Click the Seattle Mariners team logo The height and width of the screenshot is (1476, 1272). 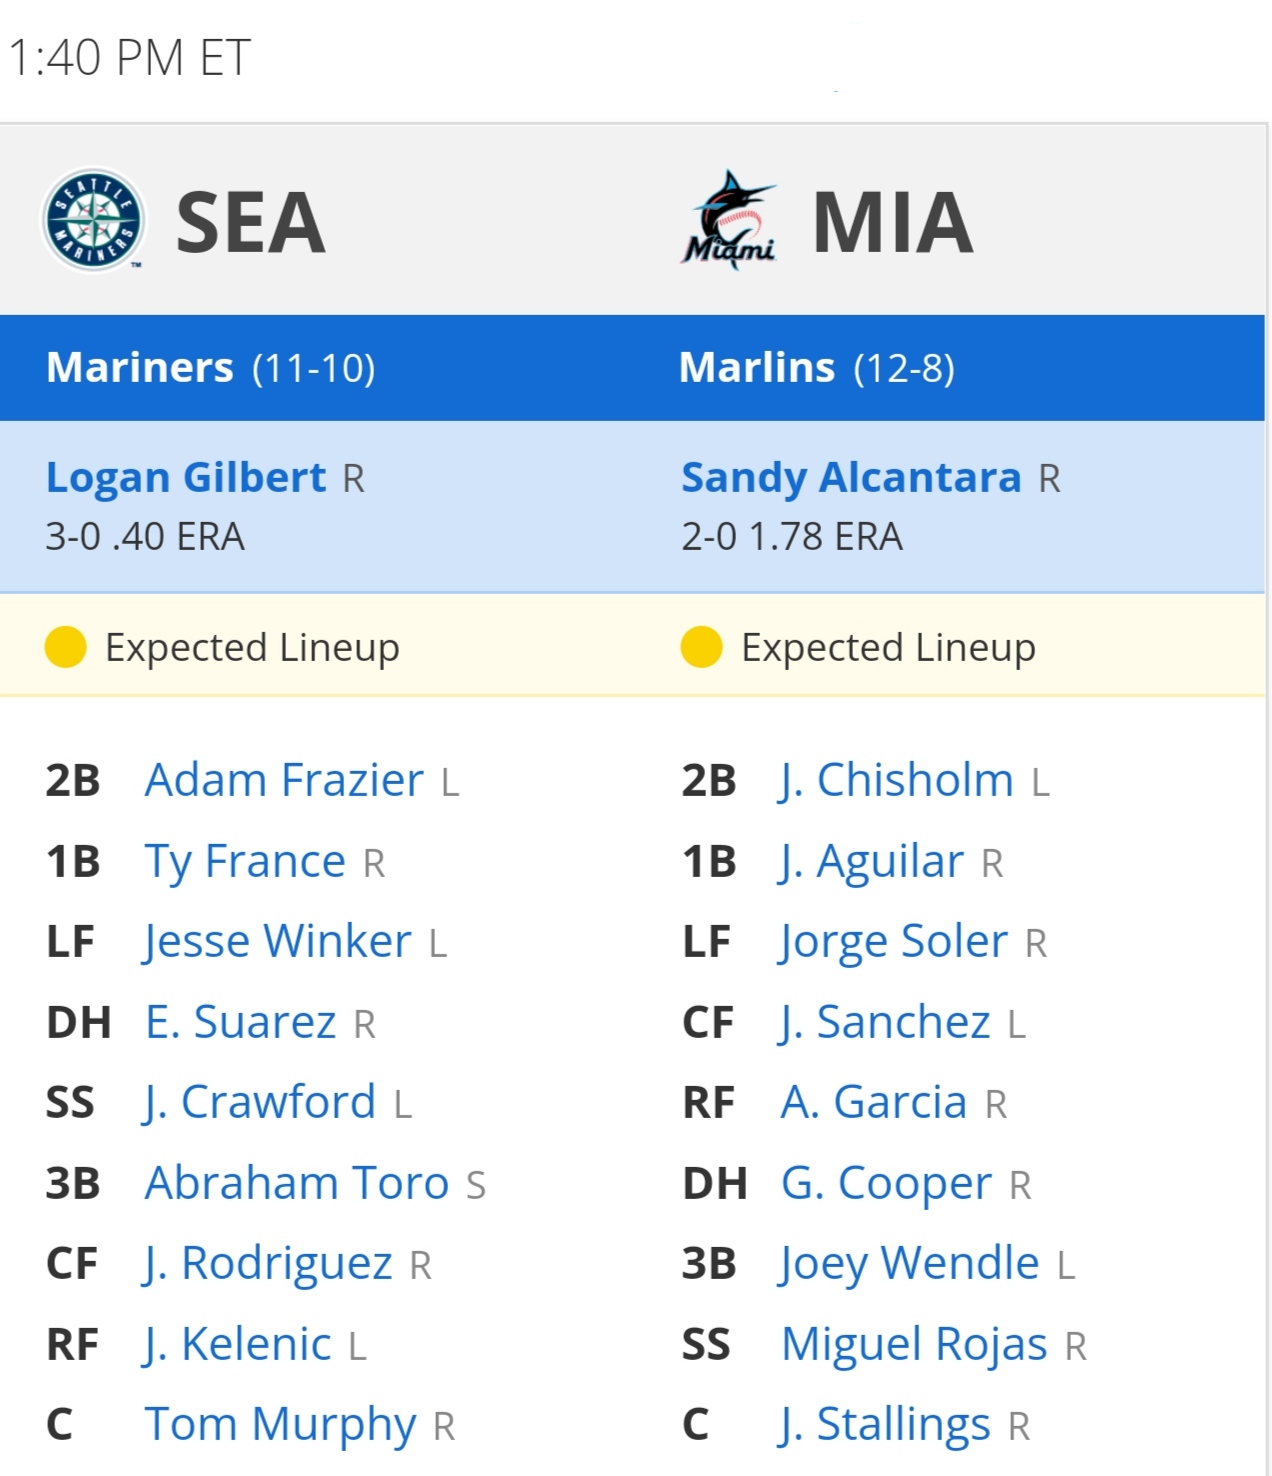93,220
